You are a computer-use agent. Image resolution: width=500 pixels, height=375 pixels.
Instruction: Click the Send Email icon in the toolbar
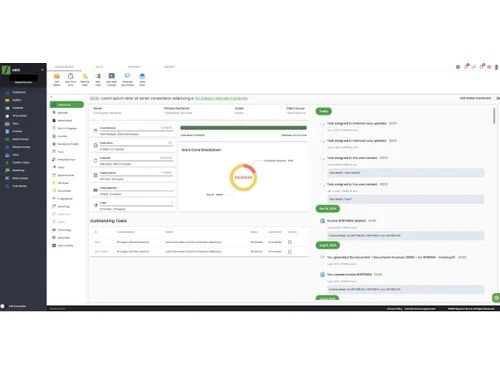[x=142, y=76]
